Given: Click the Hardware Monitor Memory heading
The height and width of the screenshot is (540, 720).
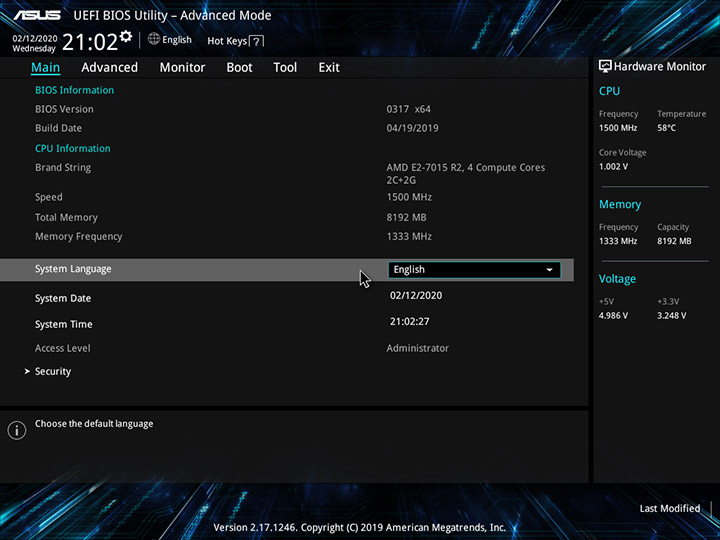Looking at the screenshot, I should pos(620,204).
